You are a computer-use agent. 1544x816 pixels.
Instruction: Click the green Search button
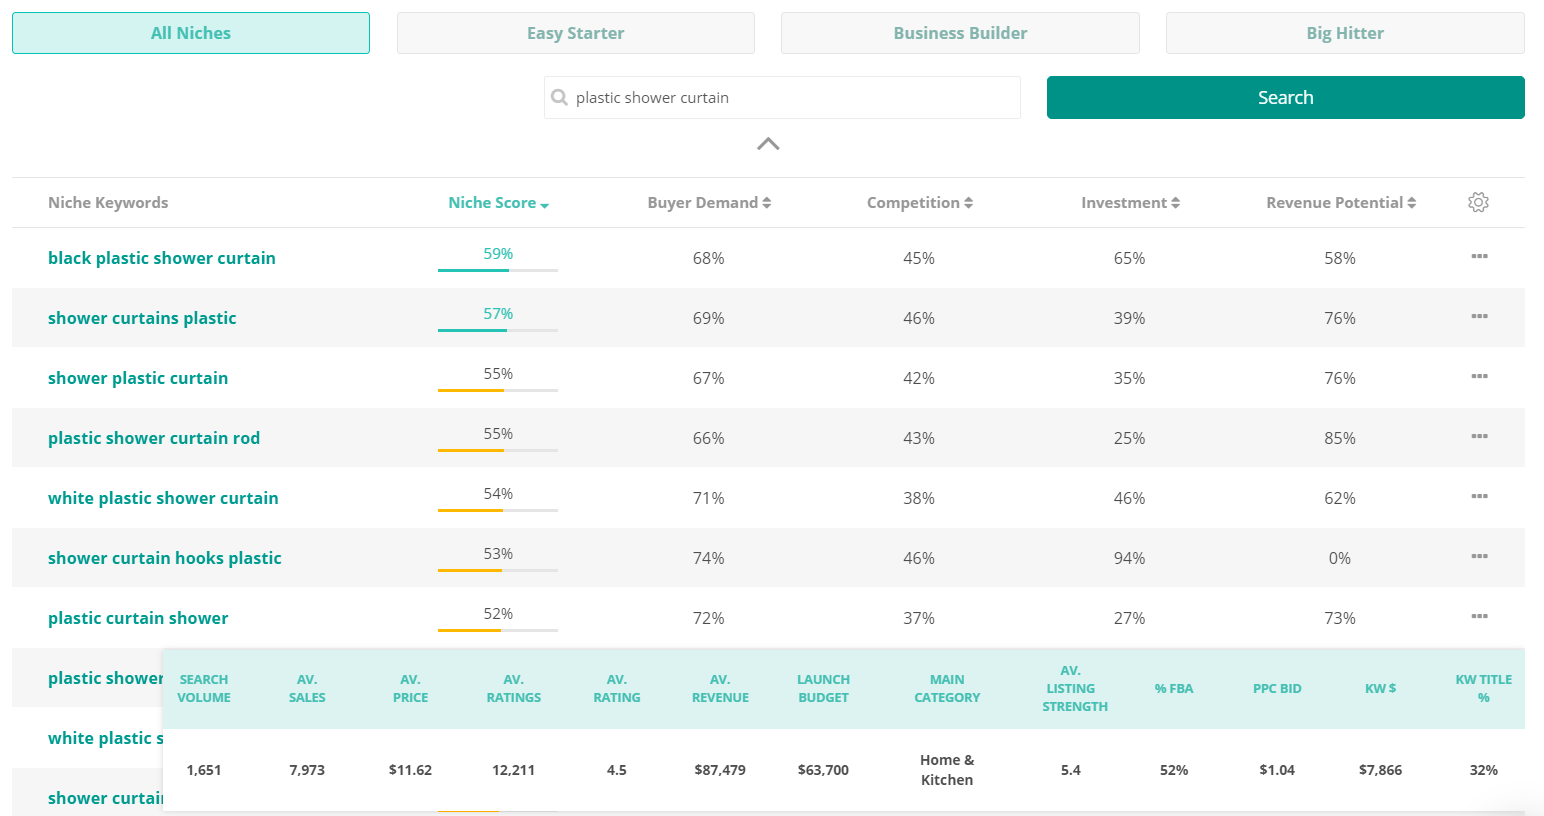pos(1286,97)
